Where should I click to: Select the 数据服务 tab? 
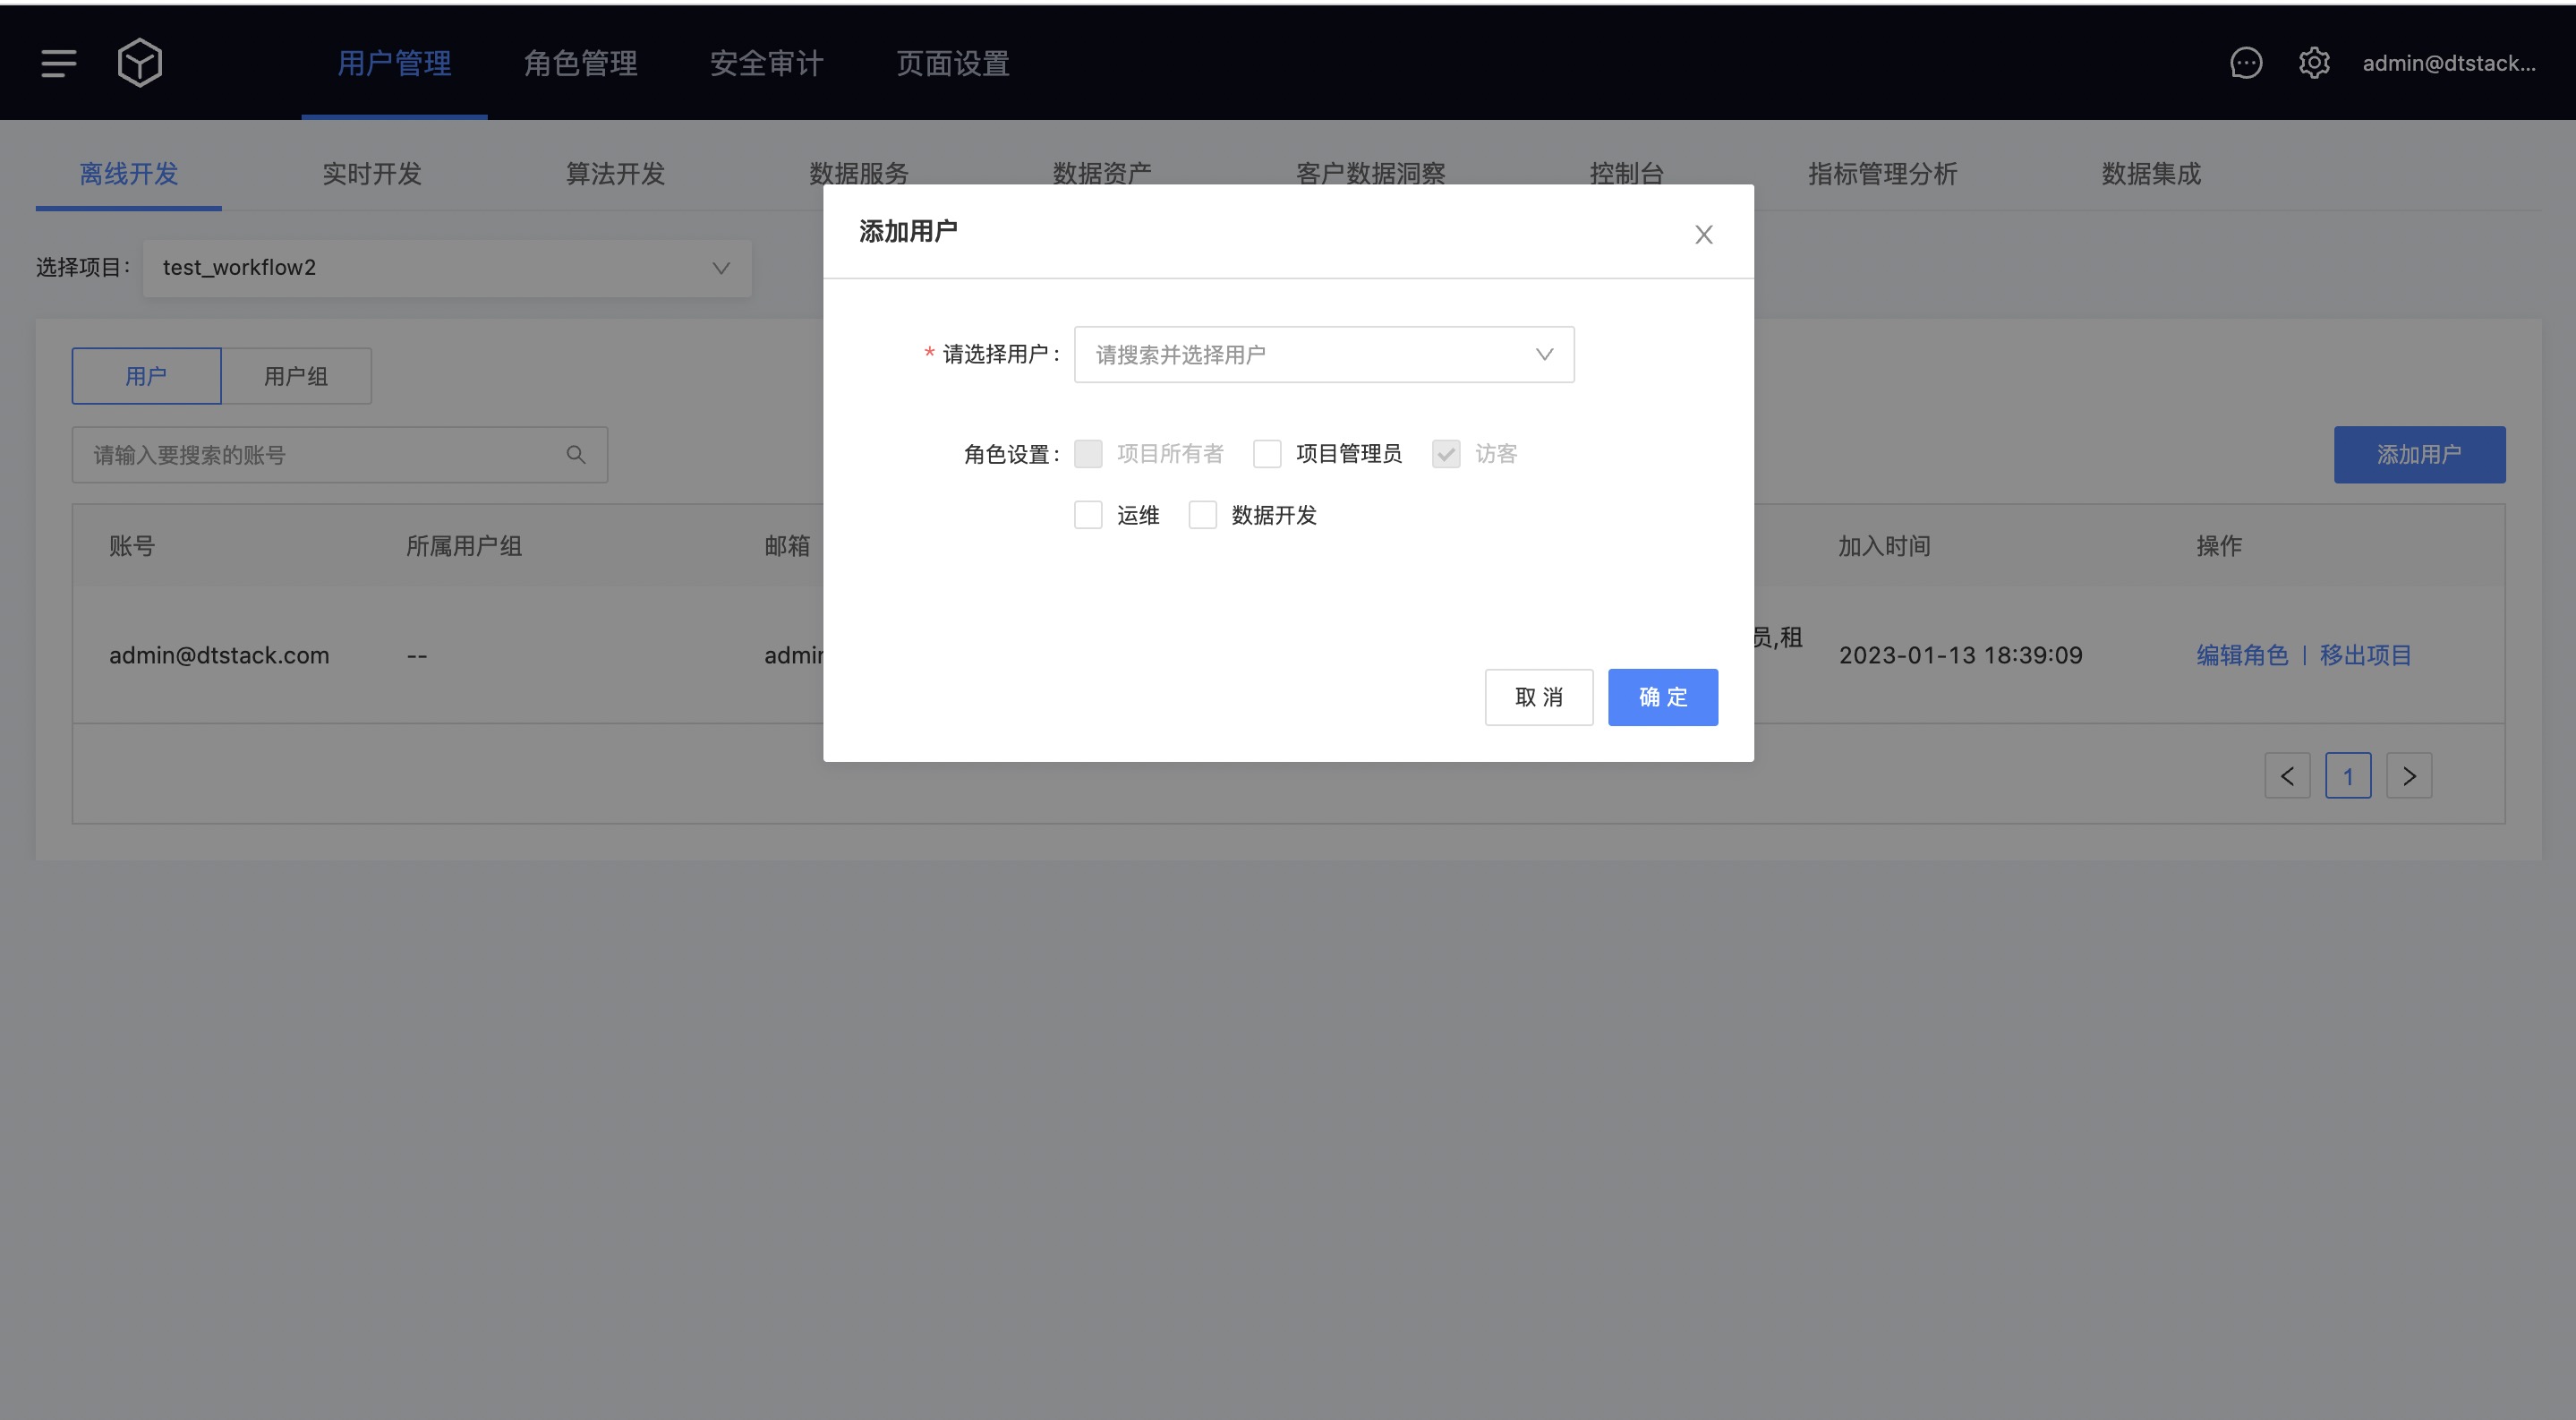point(859,174)
